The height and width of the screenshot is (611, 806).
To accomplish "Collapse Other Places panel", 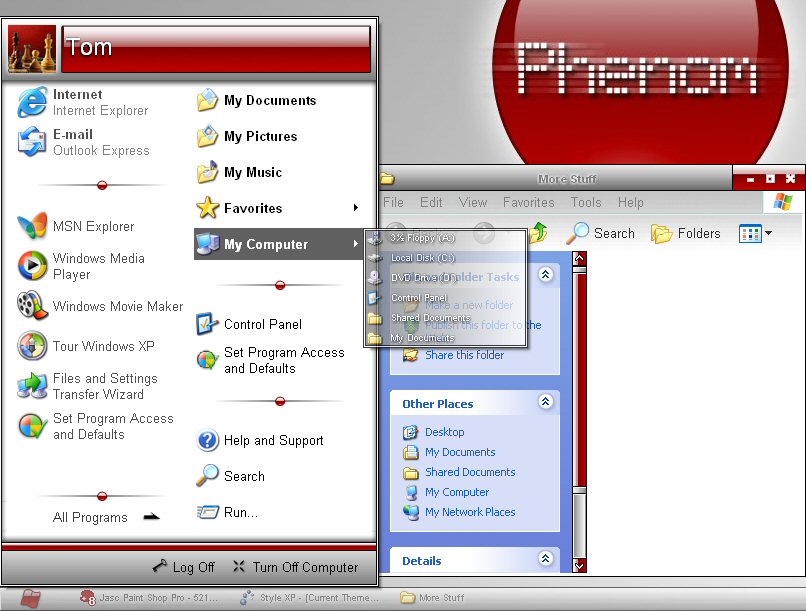I will [545, 401].
